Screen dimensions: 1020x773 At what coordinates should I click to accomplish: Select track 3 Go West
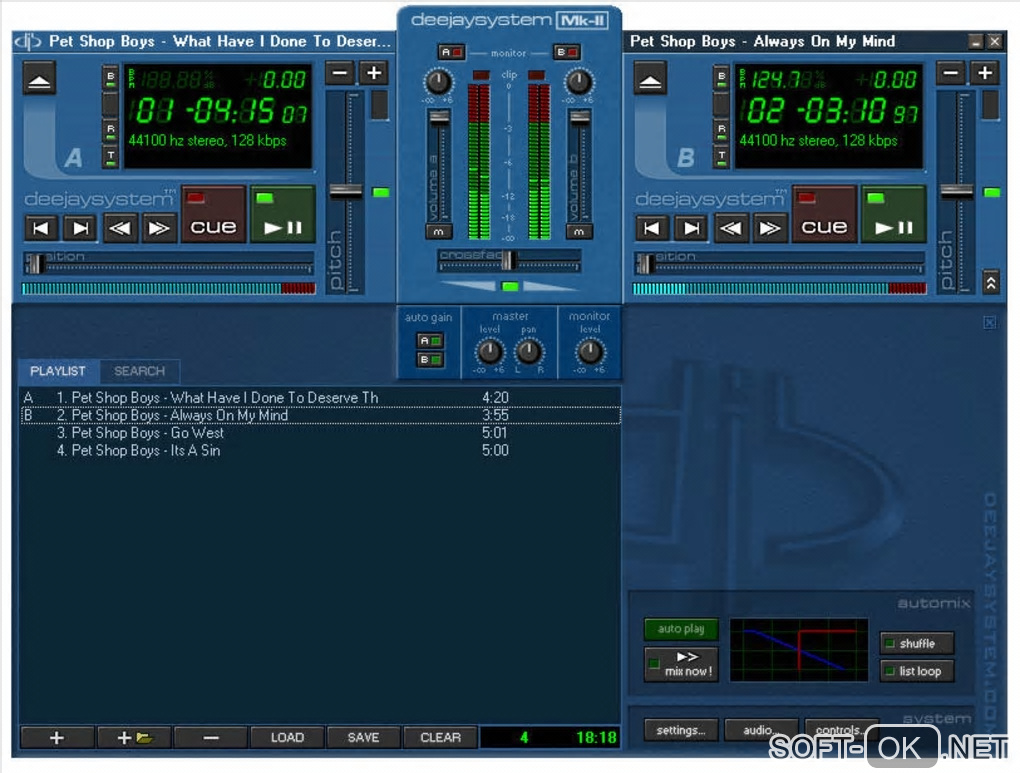click(321, 433)
